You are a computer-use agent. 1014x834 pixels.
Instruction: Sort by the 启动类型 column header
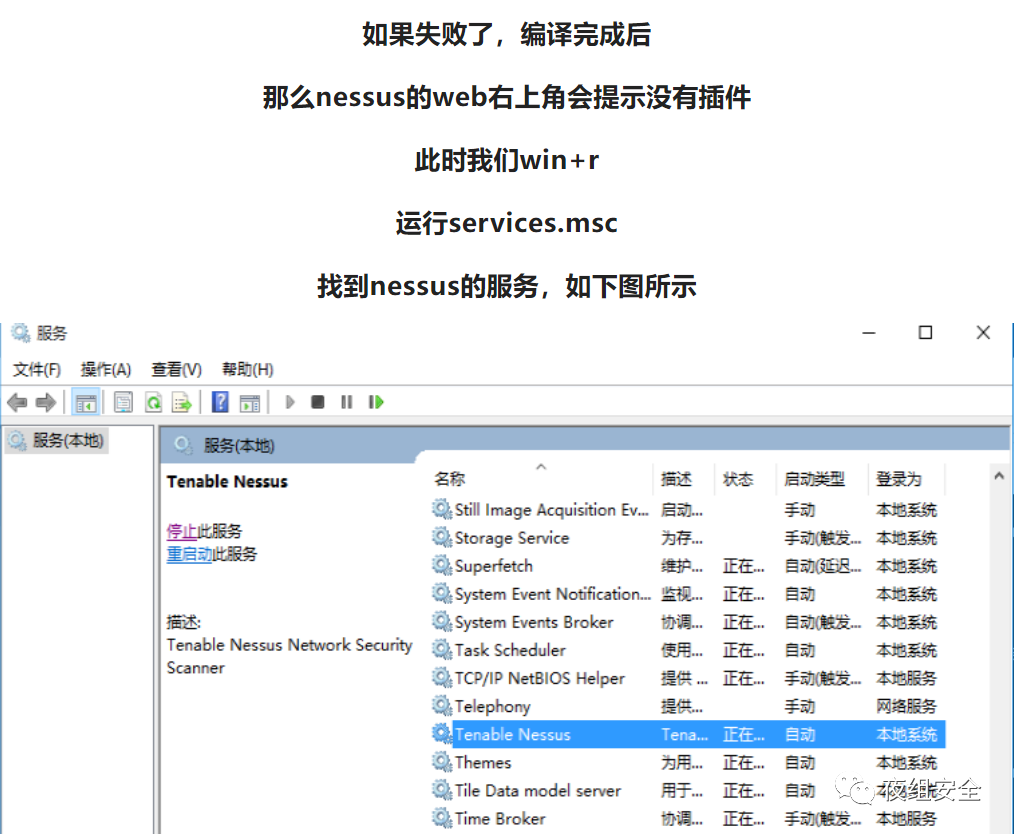(814, 479)
